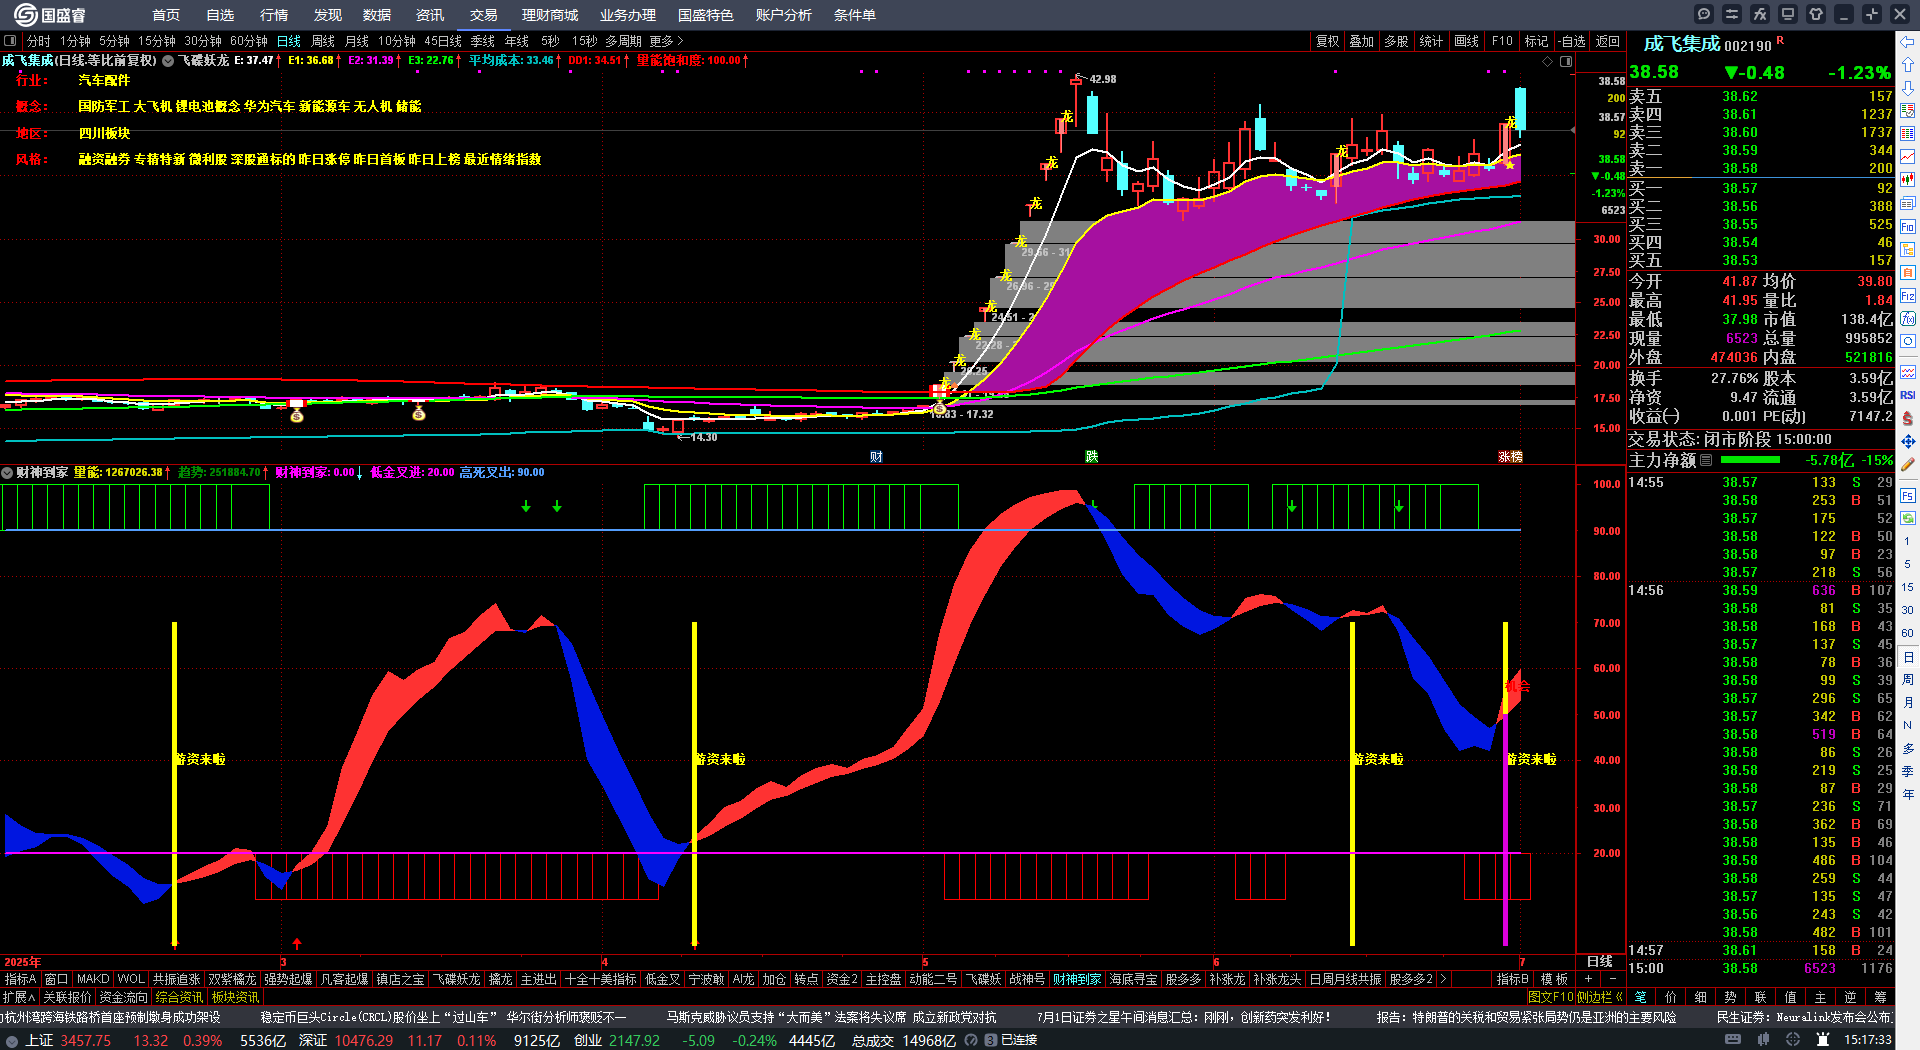Screen dimensions: 1920x1050
Task: Click the red dollar sign icon in sidebar
Action: click(1908, 418)
